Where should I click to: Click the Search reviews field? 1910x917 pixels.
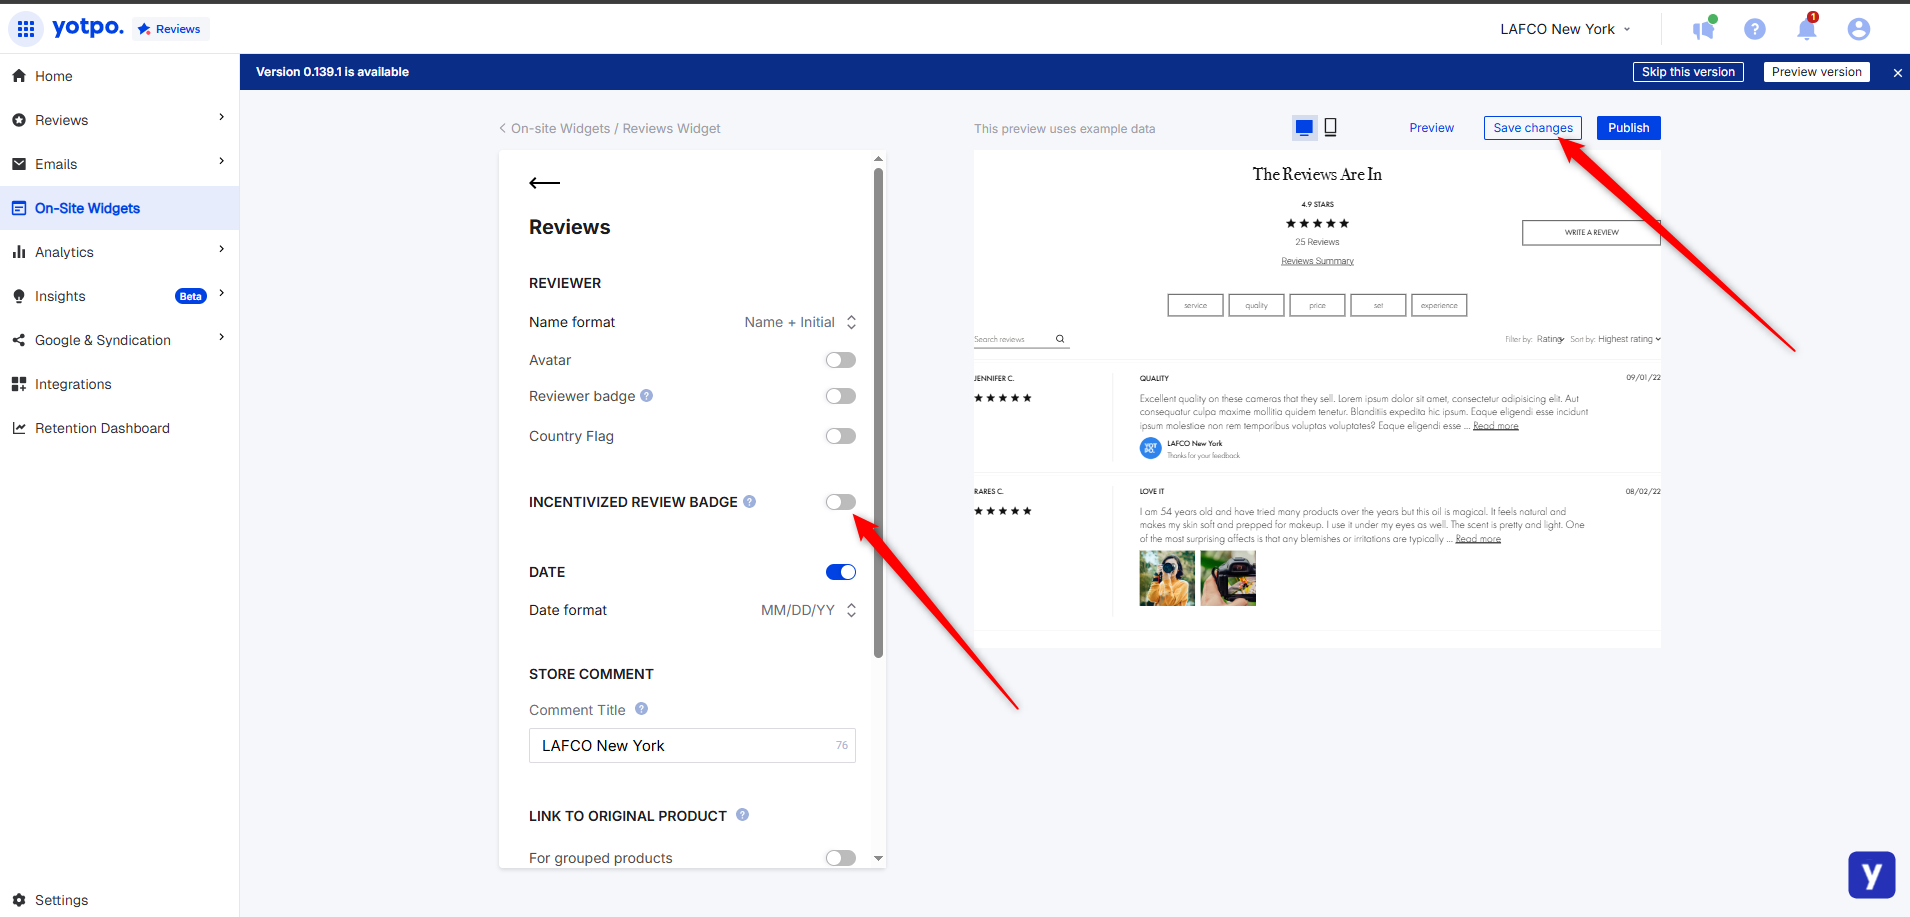pyautogui.click(x=1021, y=339)
